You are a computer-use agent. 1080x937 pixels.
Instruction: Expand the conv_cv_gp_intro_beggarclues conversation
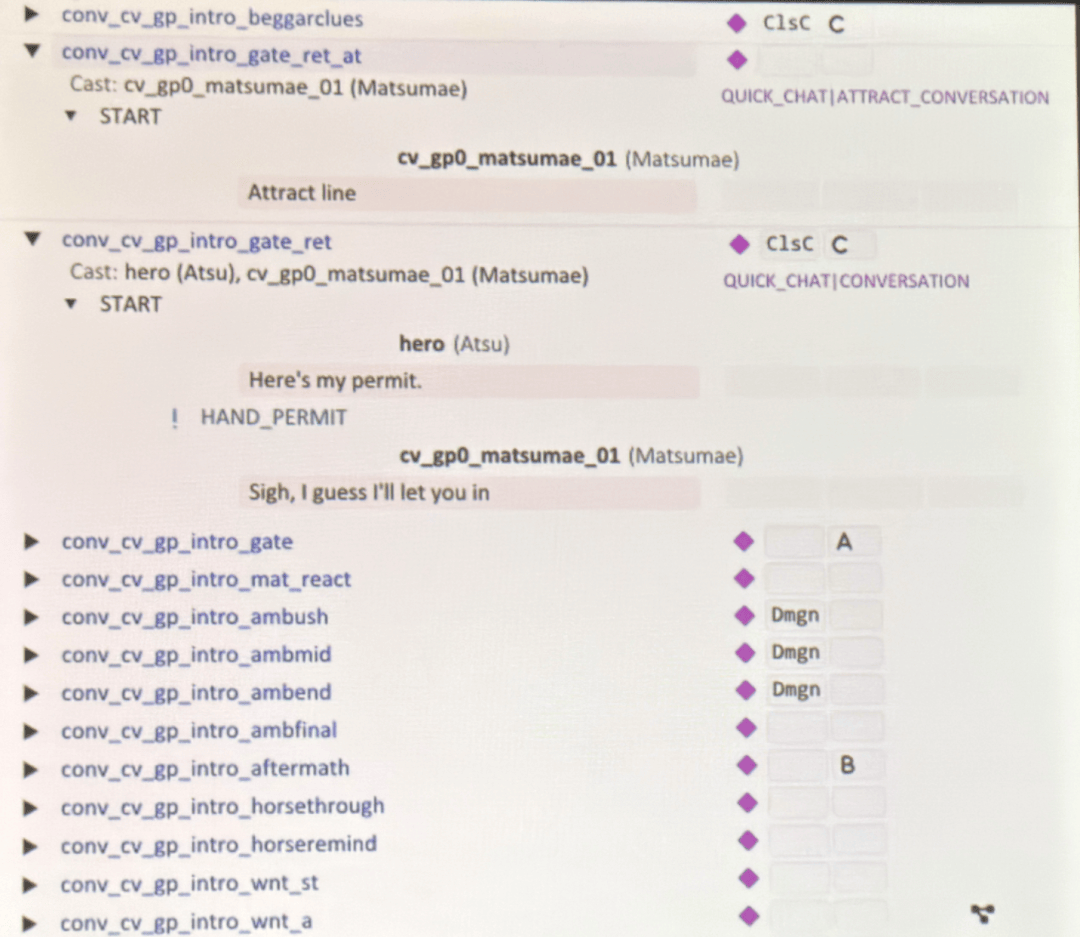pos(32,16)
